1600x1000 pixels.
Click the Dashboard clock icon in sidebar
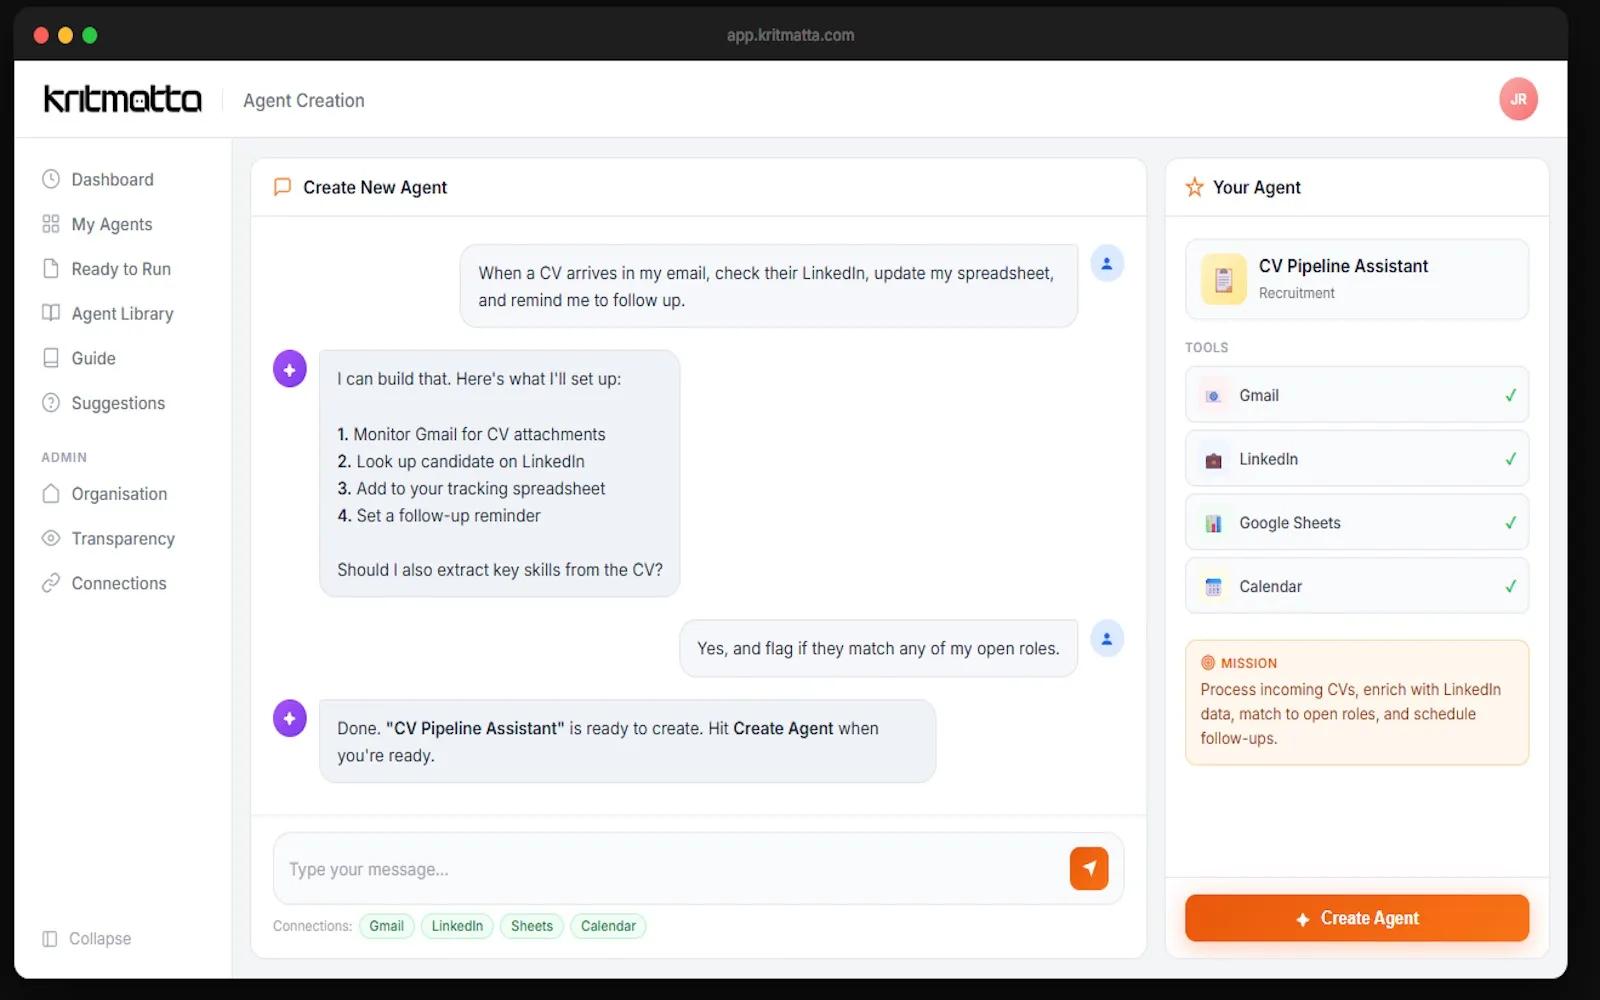(51, 179)
